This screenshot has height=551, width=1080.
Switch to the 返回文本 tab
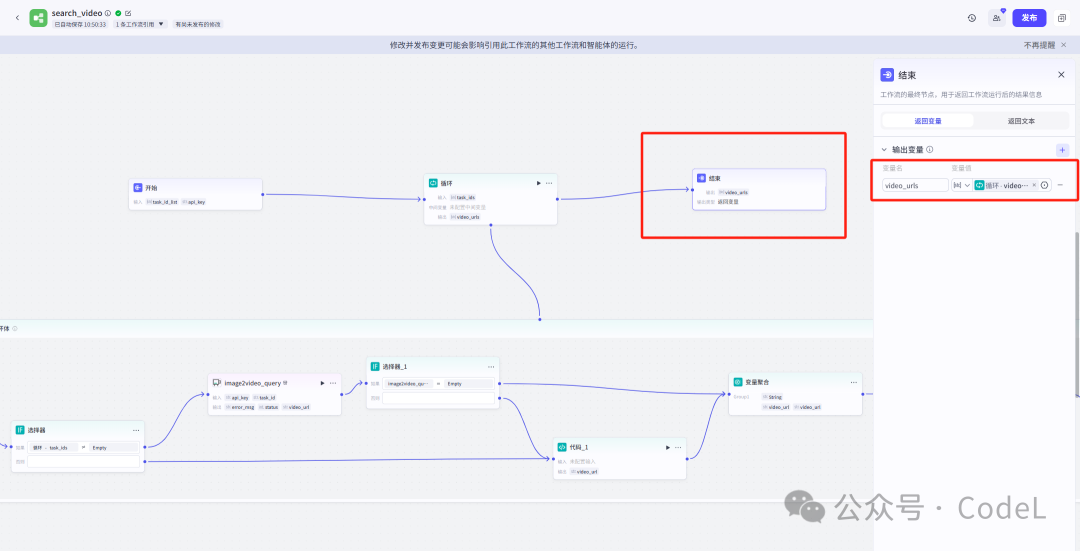1021,121
